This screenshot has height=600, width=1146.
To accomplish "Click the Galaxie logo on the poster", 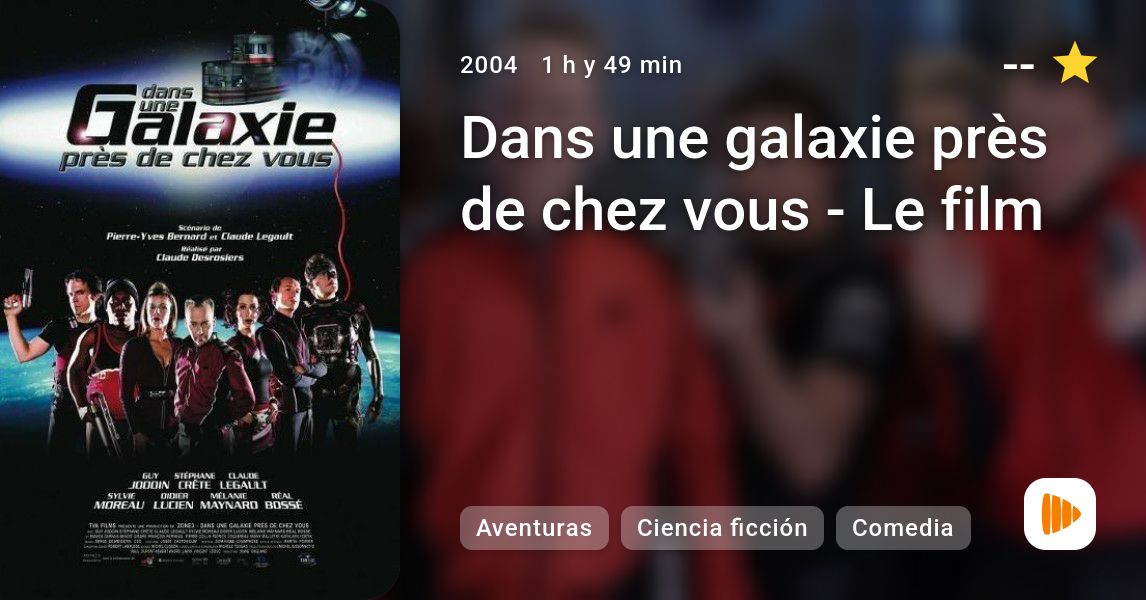I will click(x=200, y=126).
